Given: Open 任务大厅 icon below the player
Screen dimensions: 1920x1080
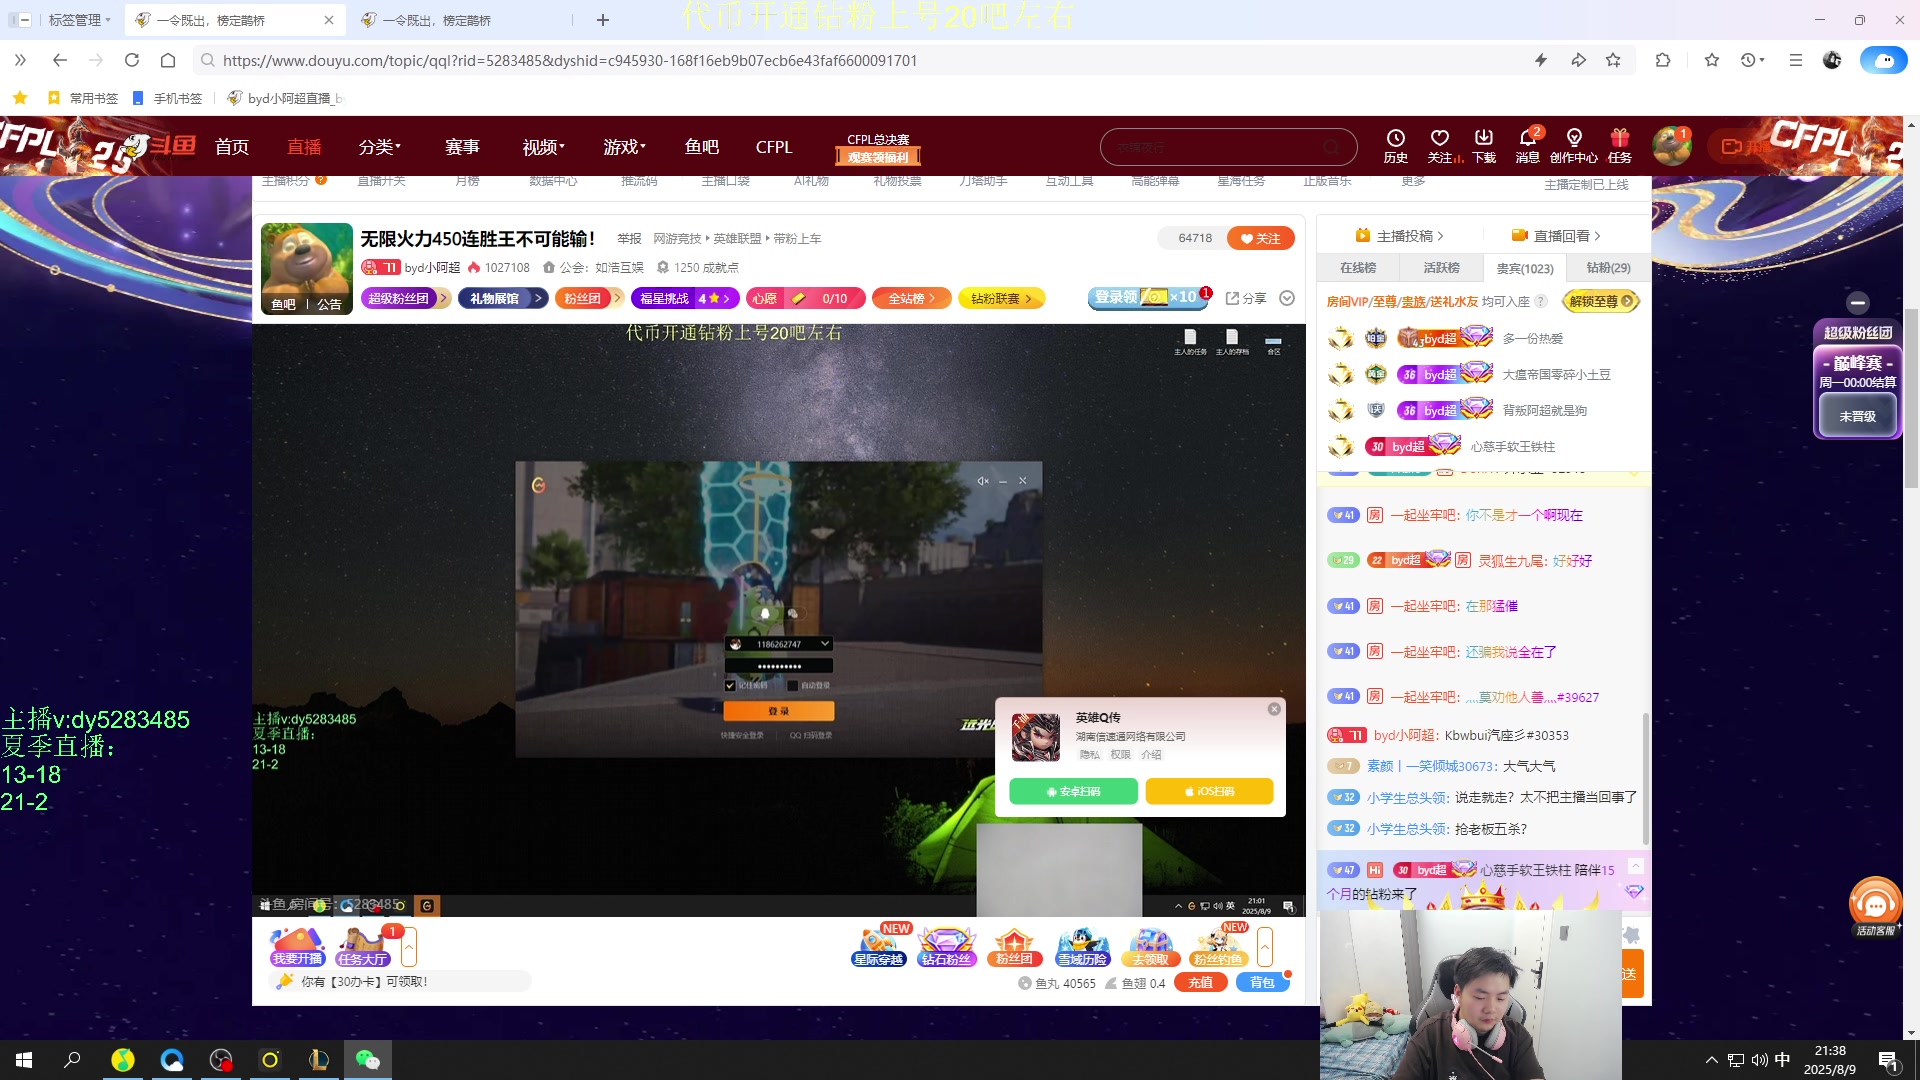Looking at the screenshot, I should [362, 946].
